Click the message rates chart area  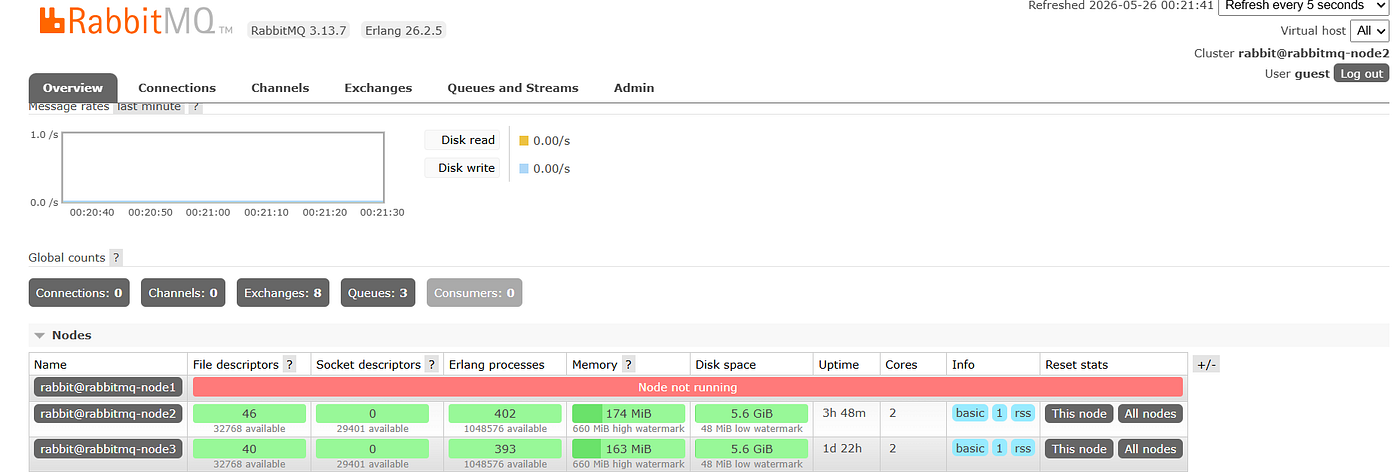(223, 167)
